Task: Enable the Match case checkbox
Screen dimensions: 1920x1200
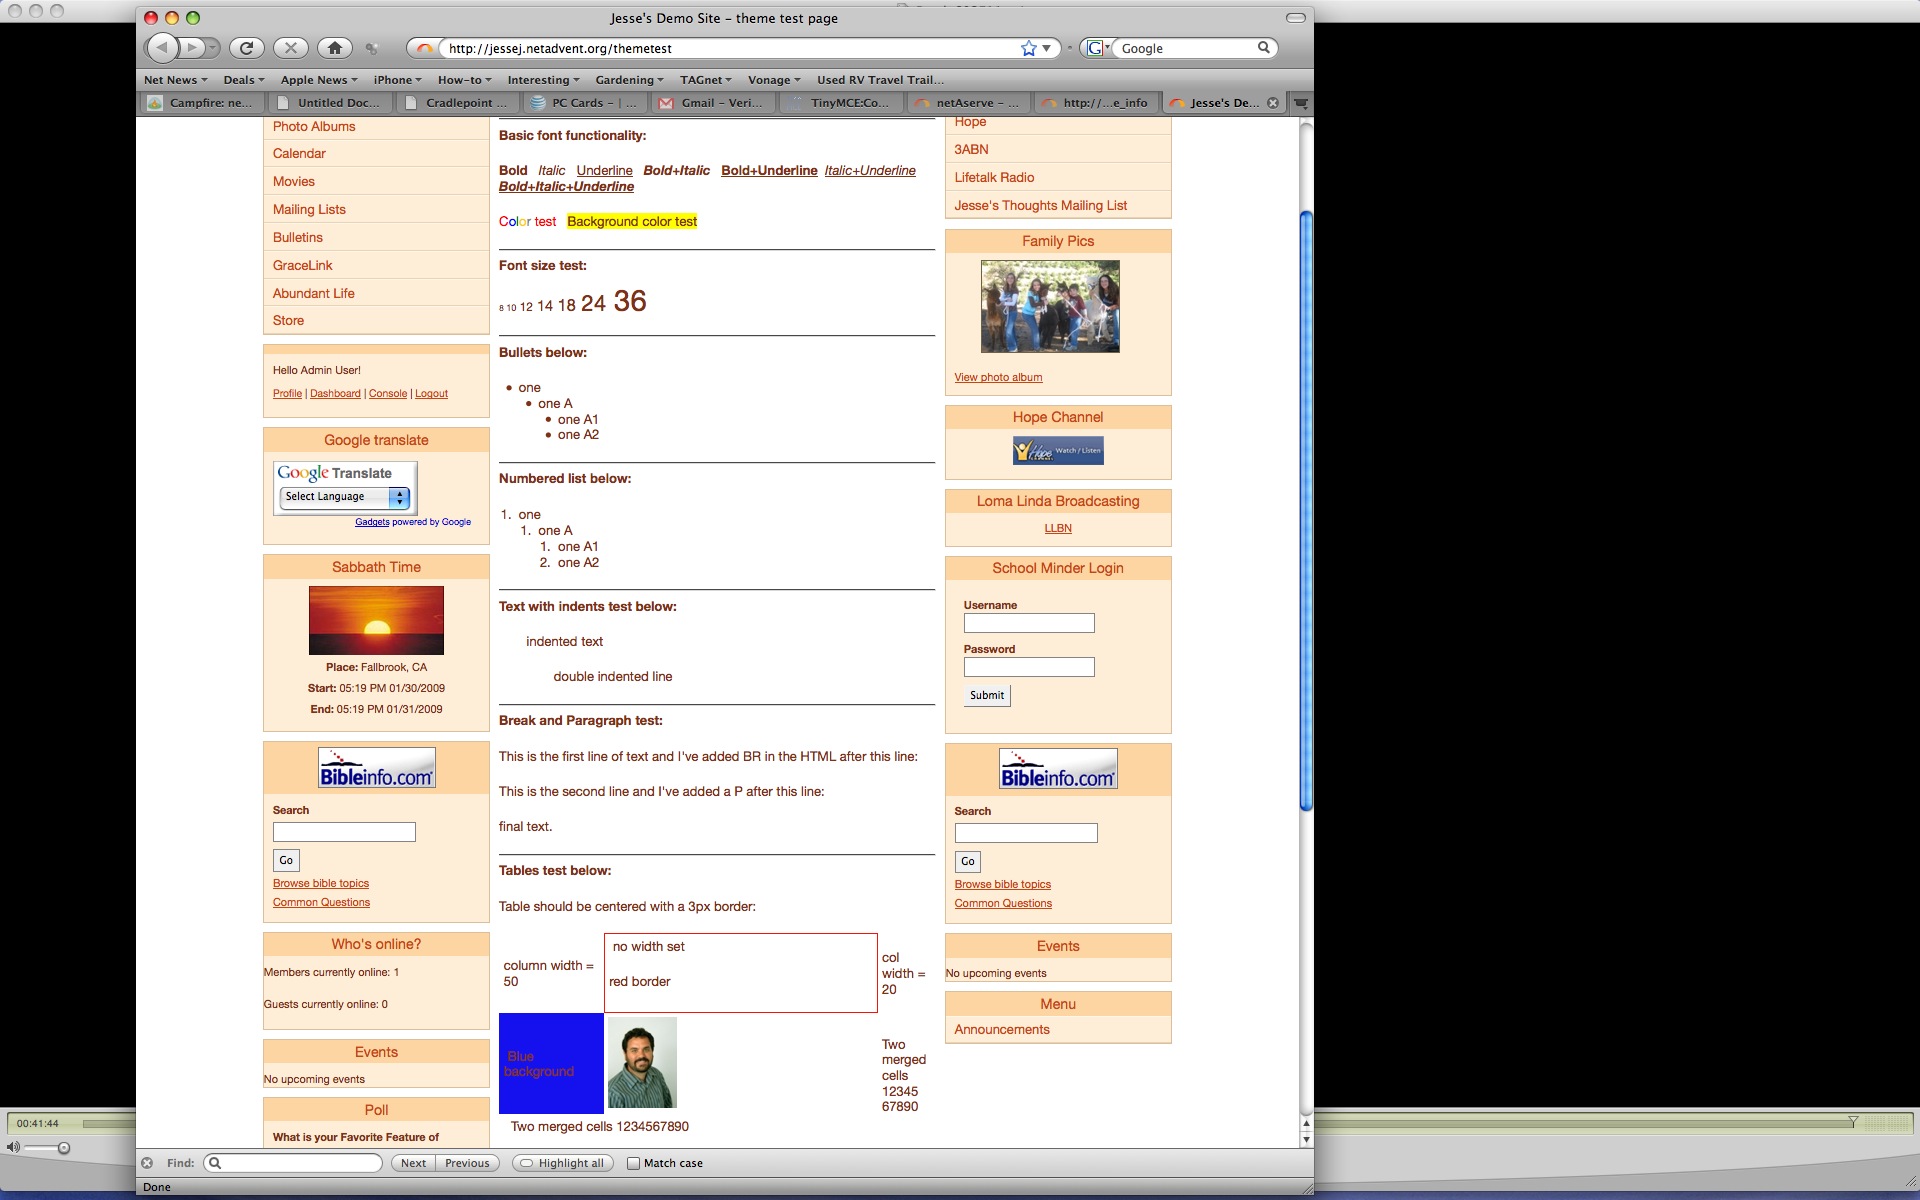Action: pyautogui.click(x=633, y=1163)
